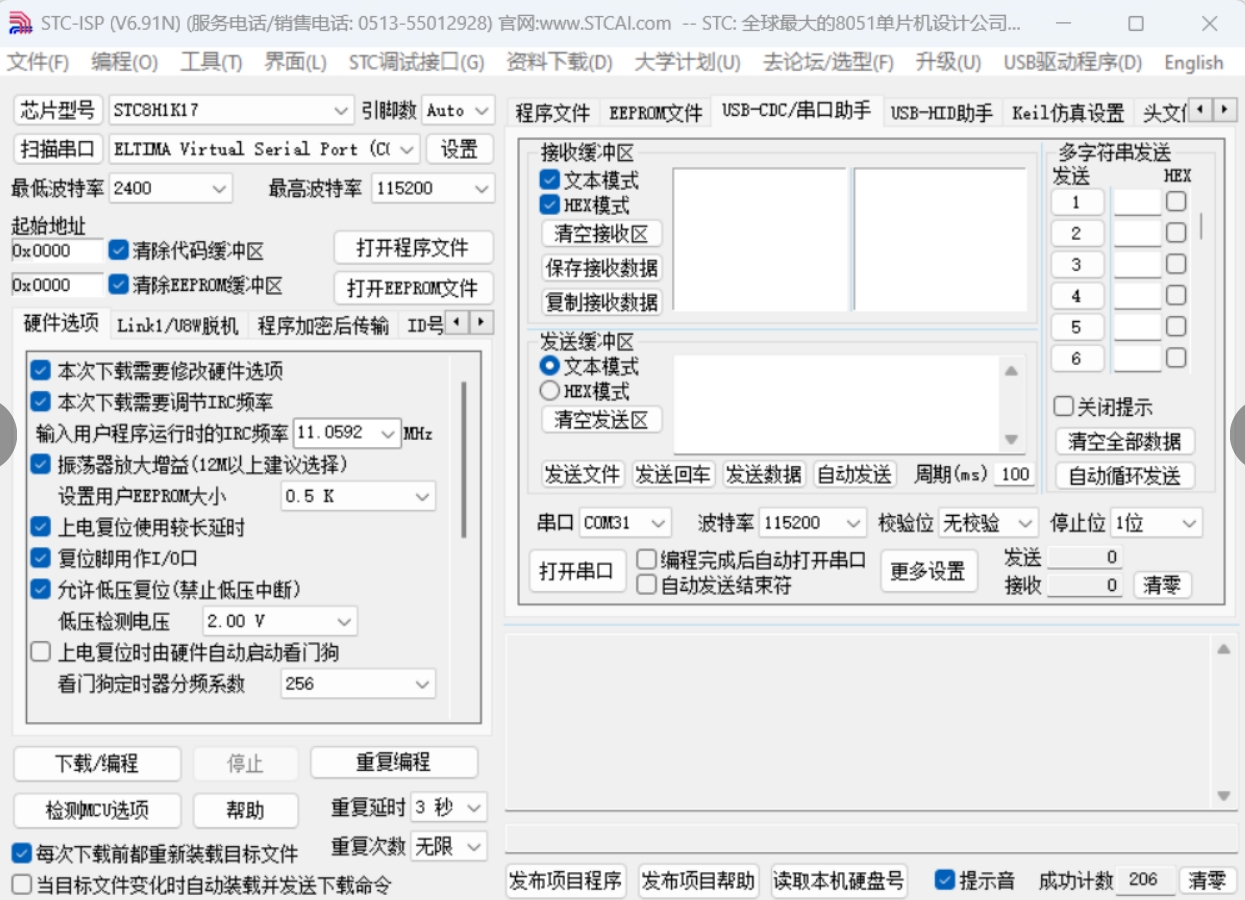The width and height of the screenshot is (1245, 900).
Task: Click log output scroll down arrow
Action: pyautogui.click(x=1223, y=797)
